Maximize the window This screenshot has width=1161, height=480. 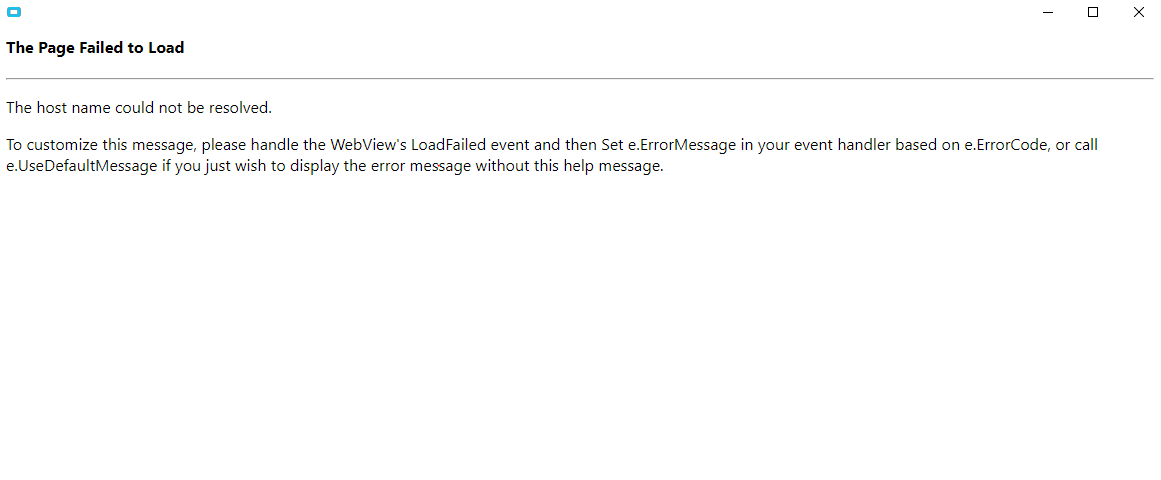1093,13
